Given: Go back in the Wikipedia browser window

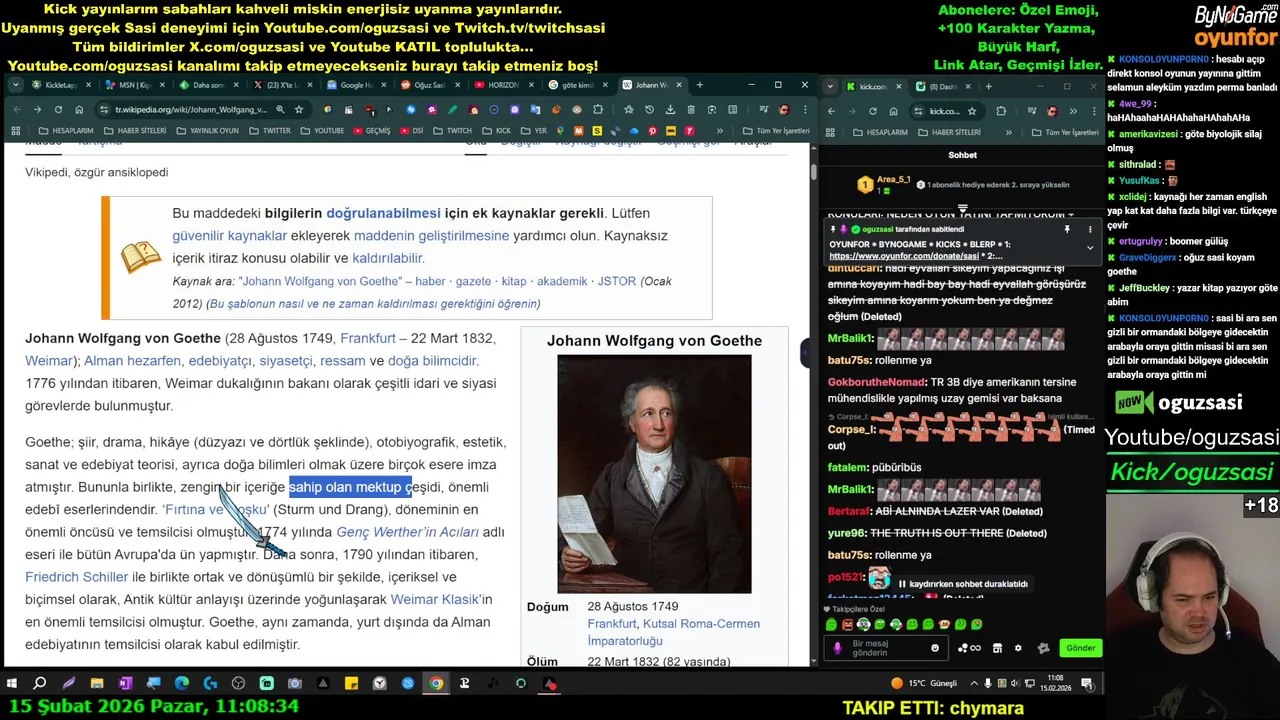Looking at the screenshot, I should [x=17, y=109].
